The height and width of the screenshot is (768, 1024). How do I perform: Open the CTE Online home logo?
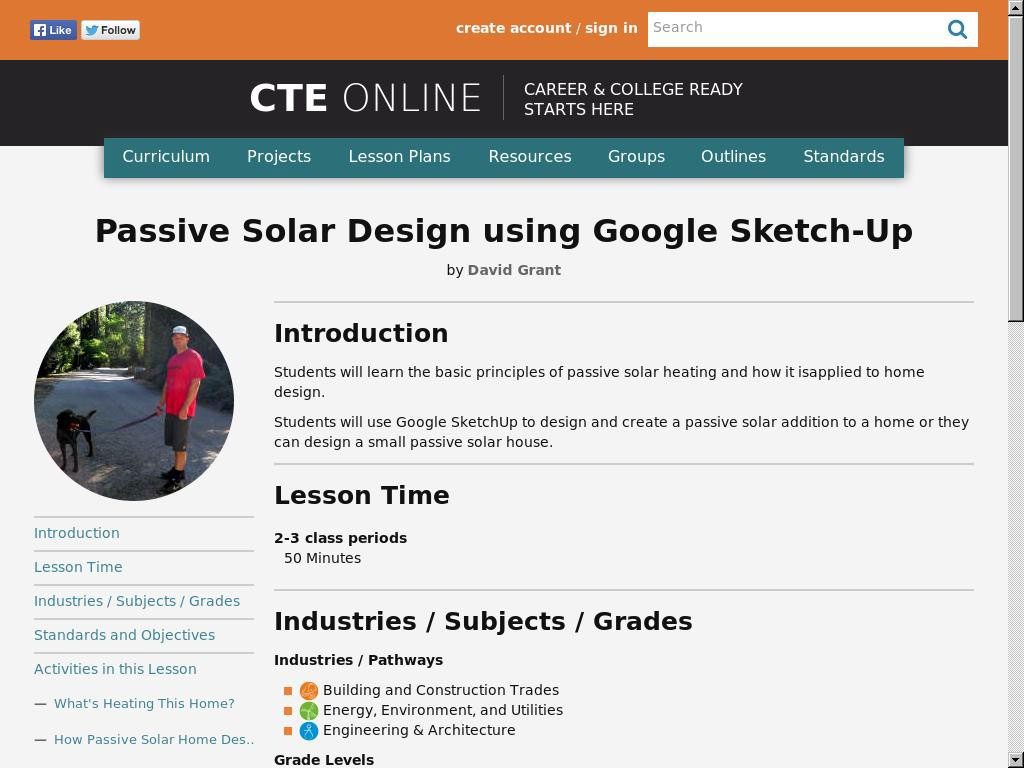(365, 98)
